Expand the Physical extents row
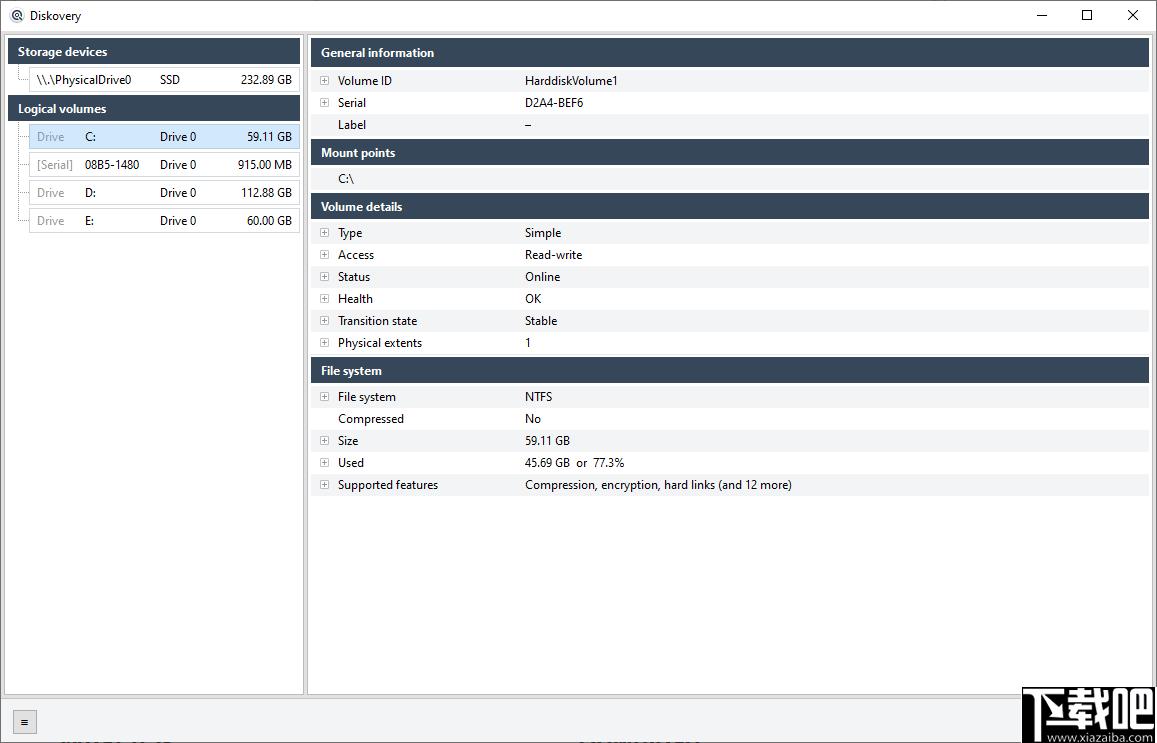The image size is (1157, 743). coord(324,342)
